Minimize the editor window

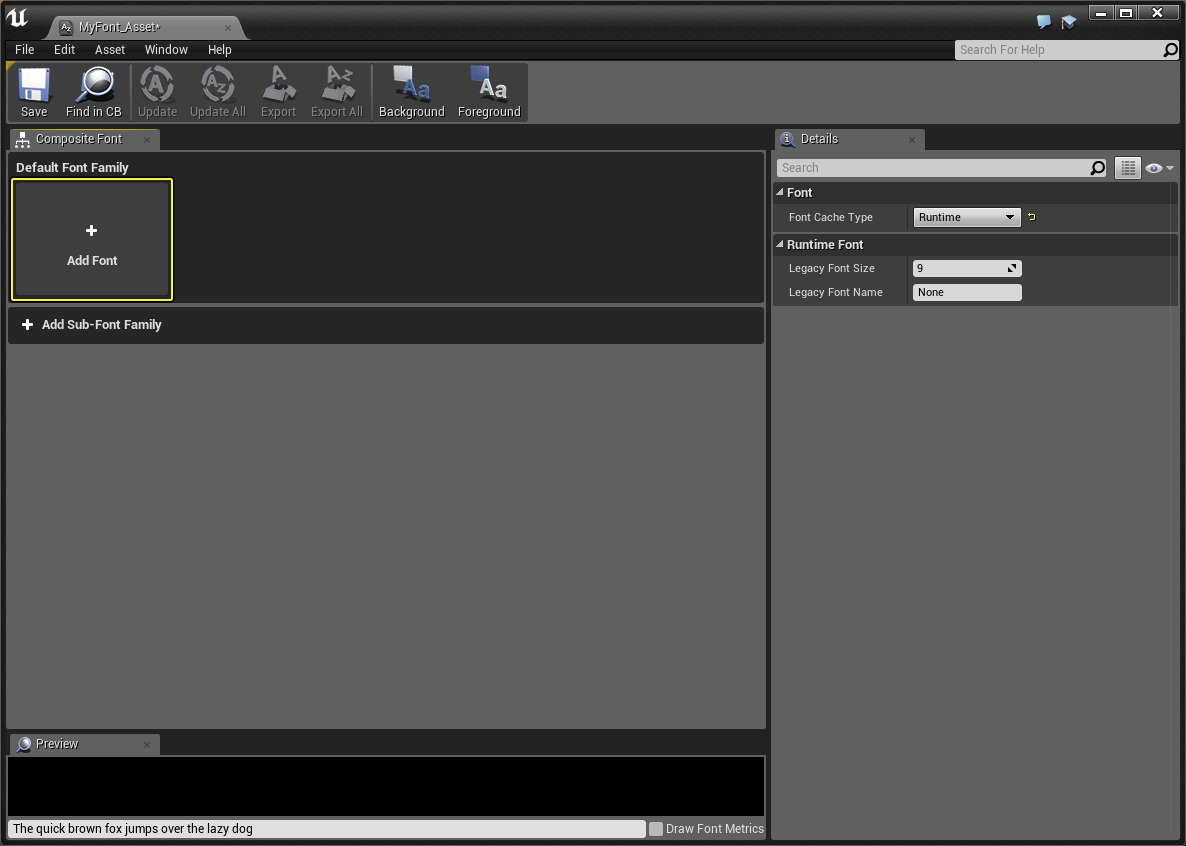(1101, 13)
